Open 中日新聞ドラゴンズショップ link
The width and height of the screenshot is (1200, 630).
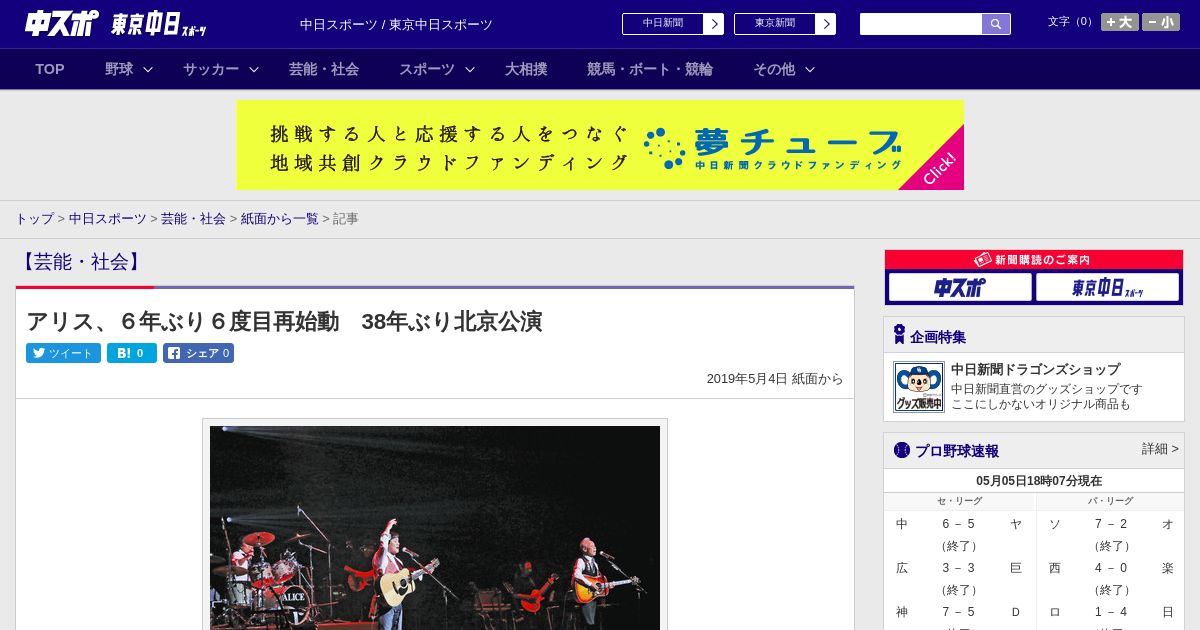pyautogui.click(x=1035, y=369)
